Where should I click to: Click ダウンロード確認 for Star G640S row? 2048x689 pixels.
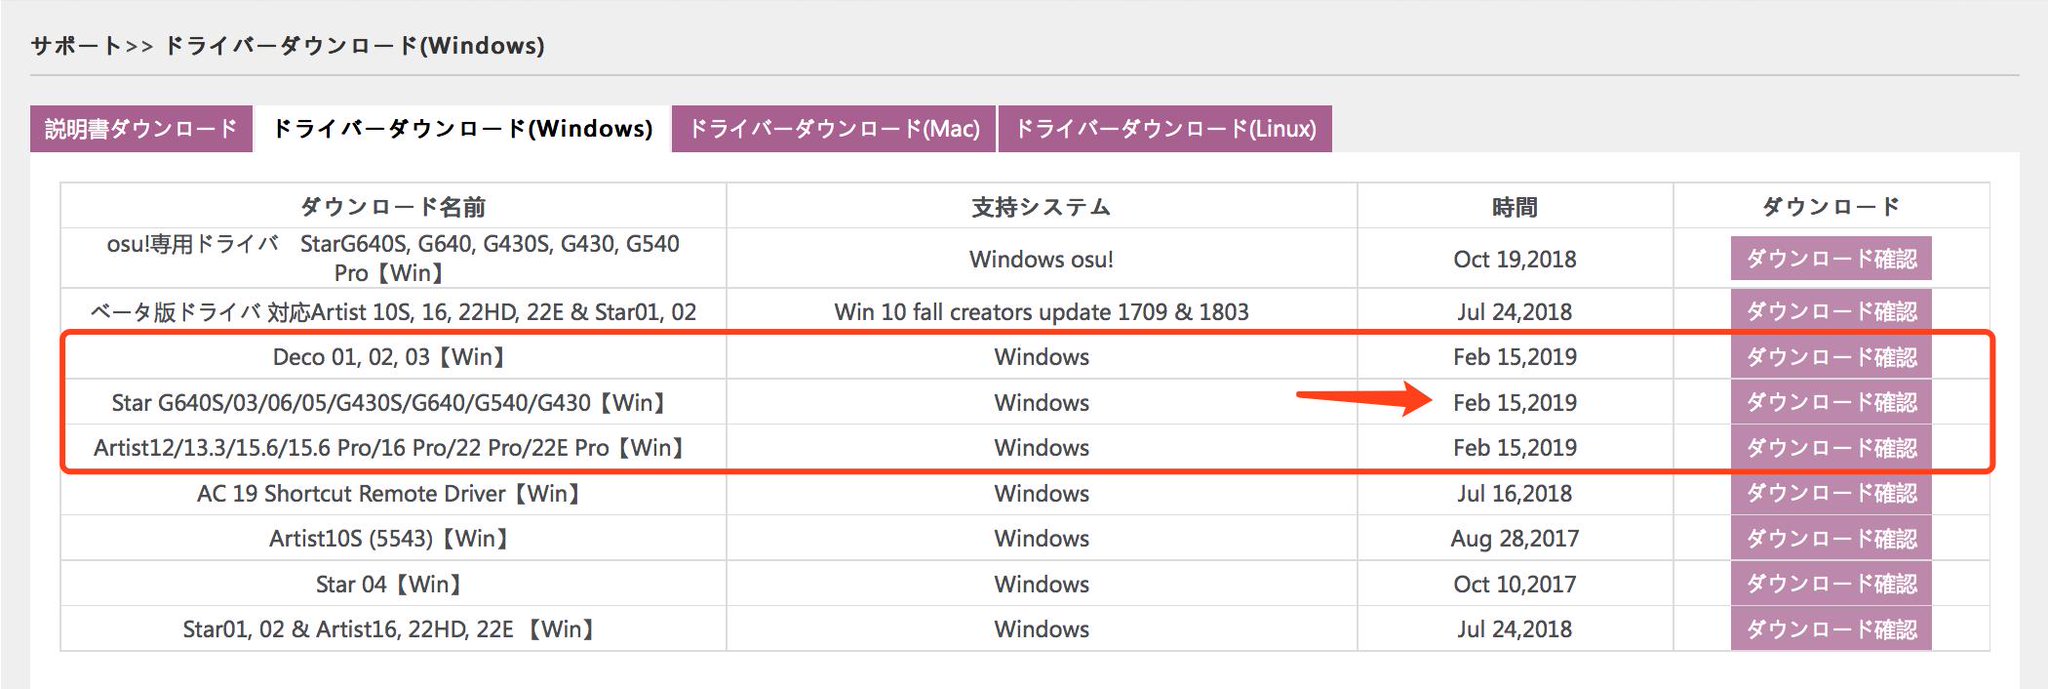point(1831,402)
